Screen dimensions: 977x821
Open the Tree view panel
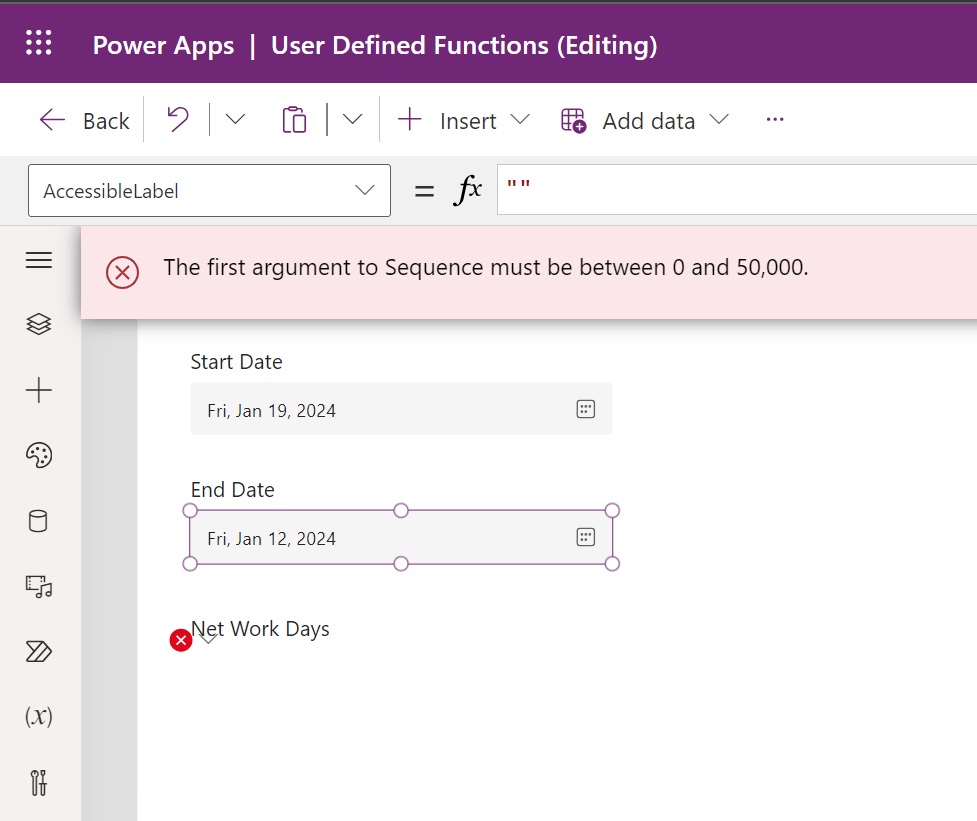[x=38, y=324]
